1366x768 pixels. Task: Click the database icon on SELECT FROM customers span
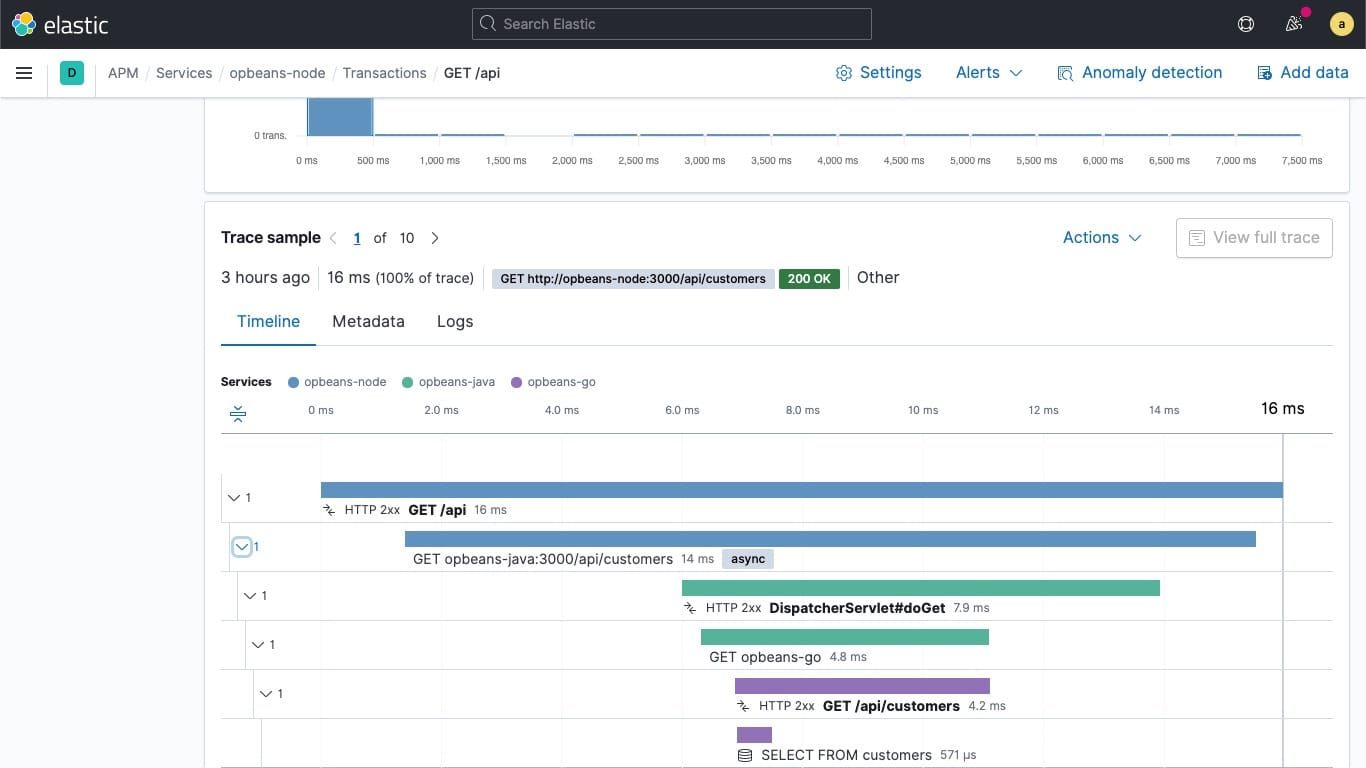745,755
